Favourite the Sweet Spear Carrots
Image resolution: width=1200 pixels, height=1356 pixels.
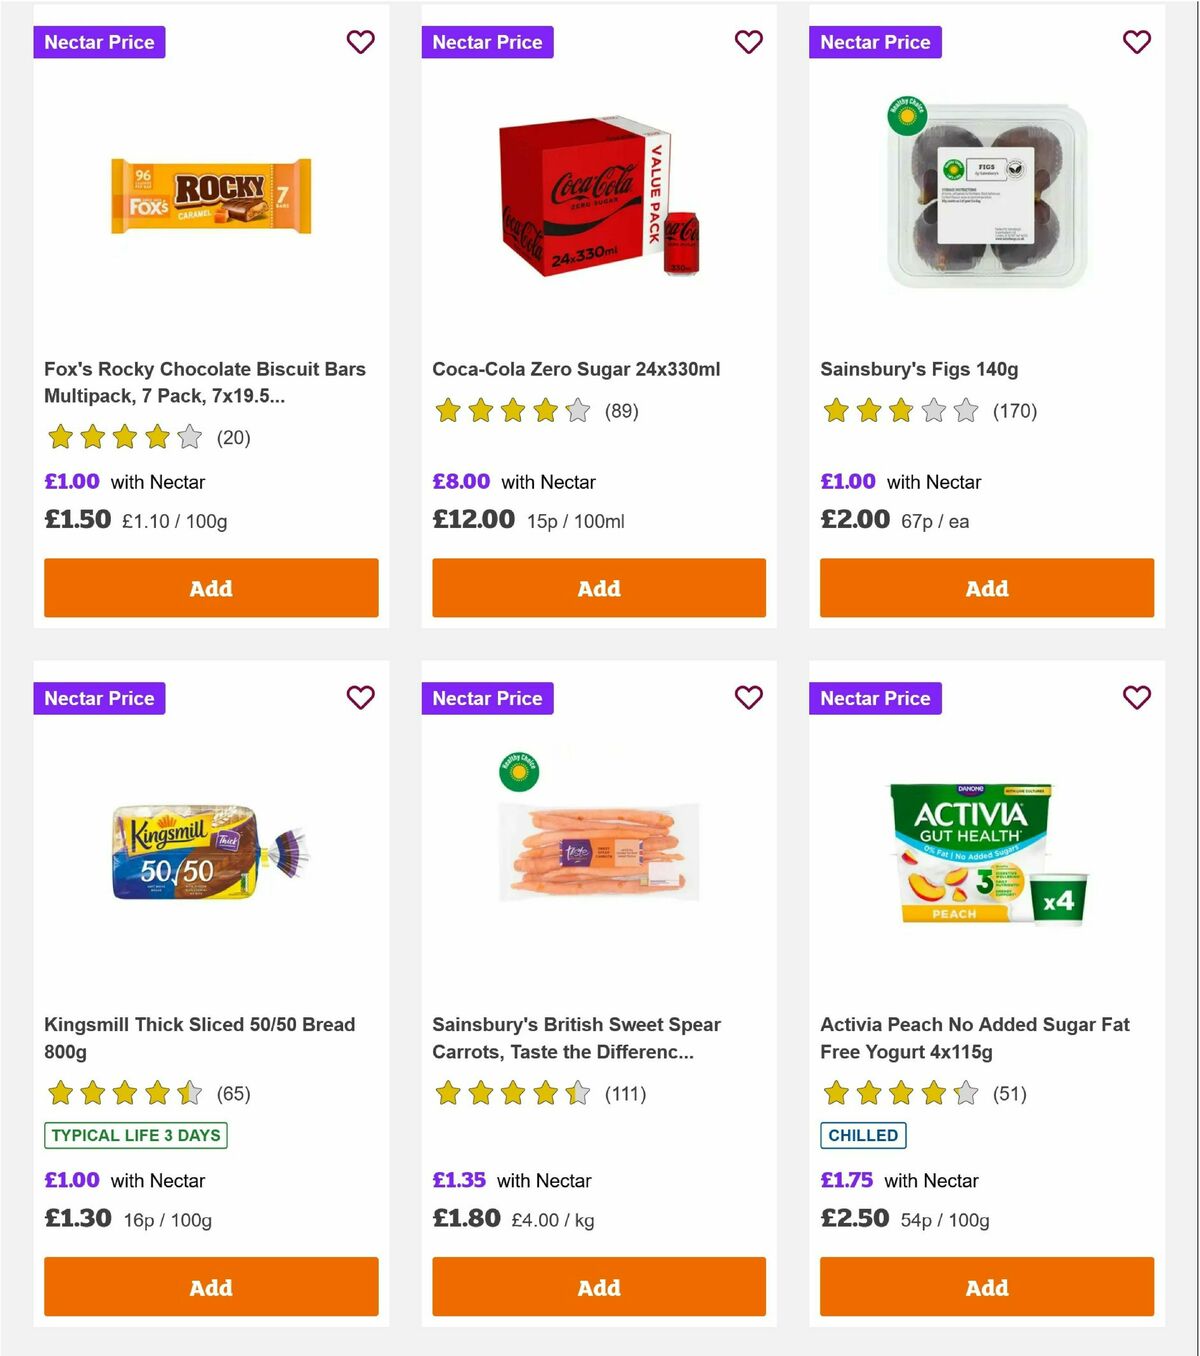[748, 698]
